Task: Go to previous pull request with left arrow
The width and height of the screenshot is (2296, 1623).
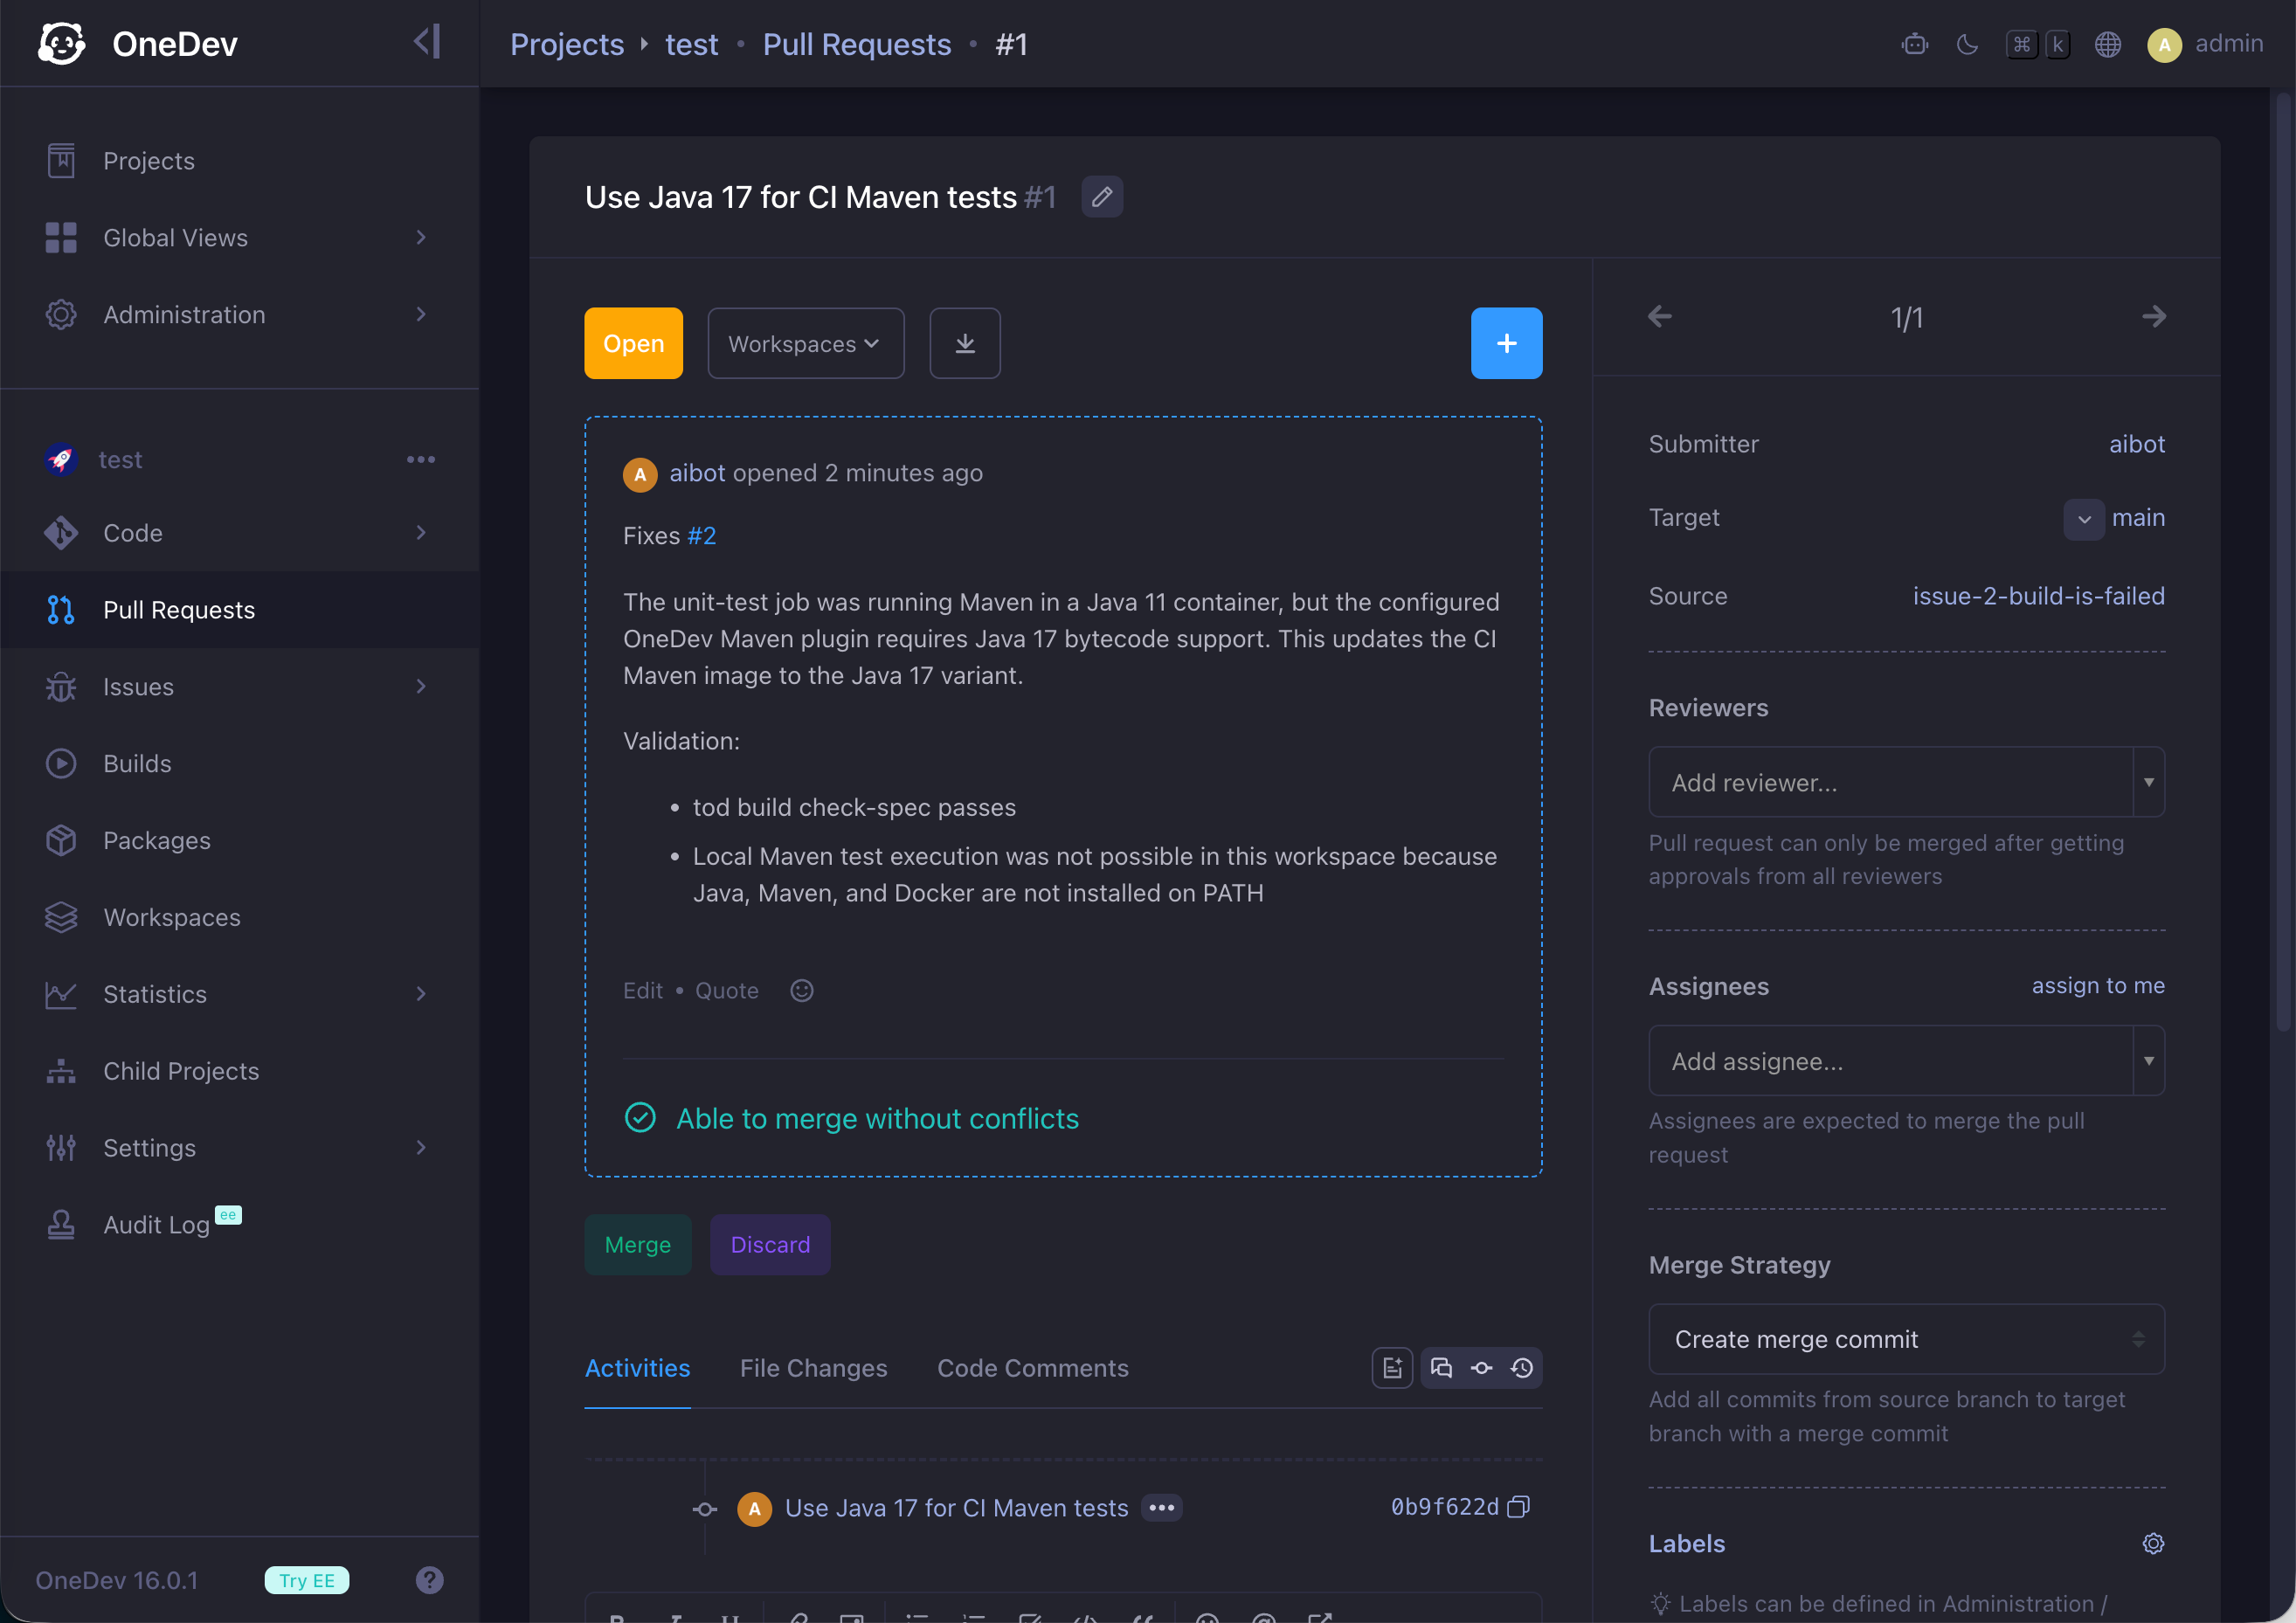Action: [1660, 317]
